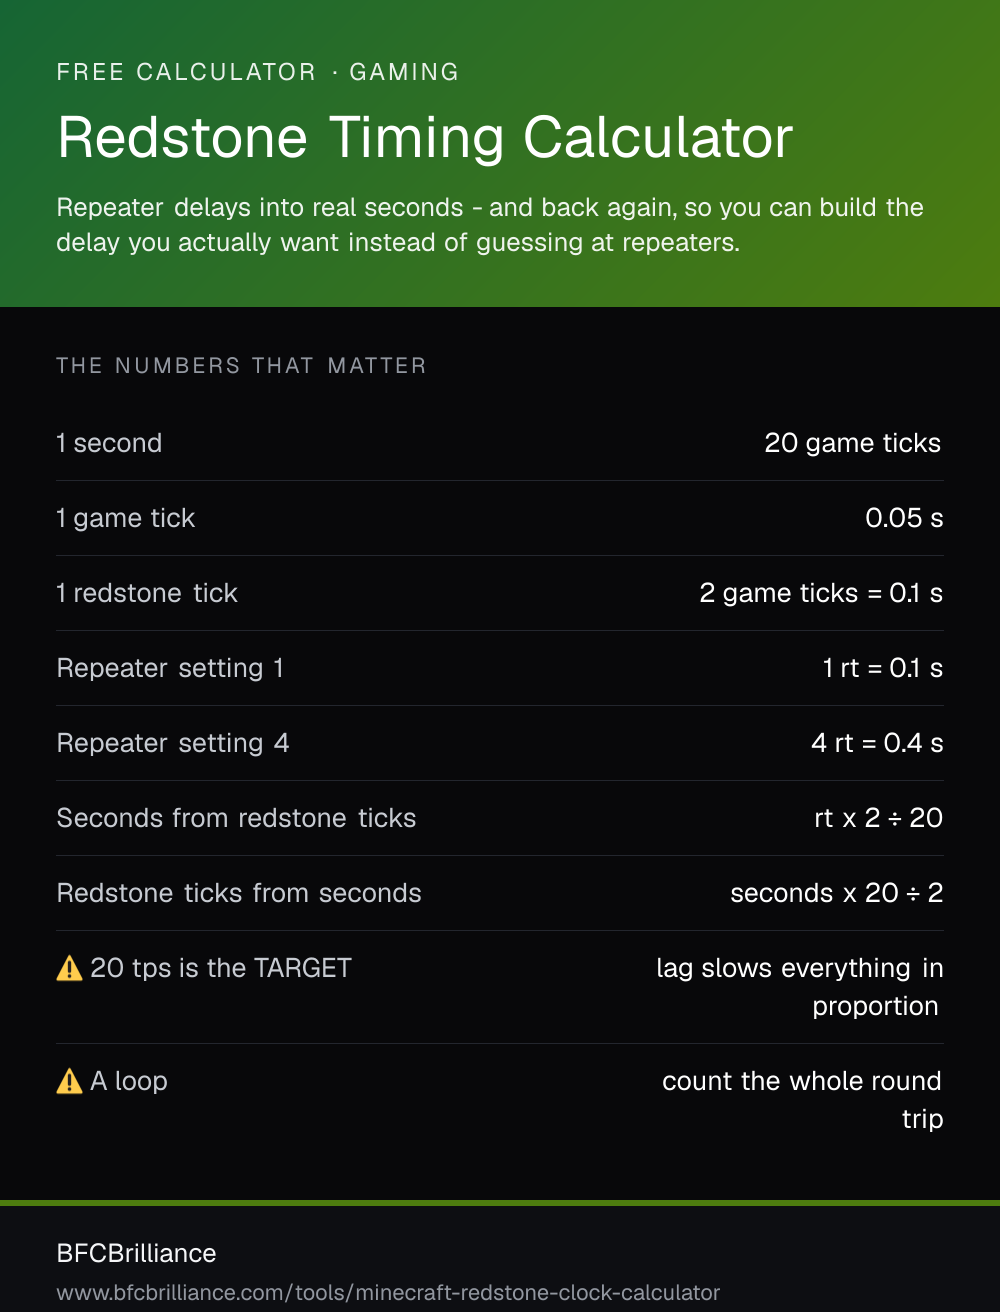Viewport: 1000px width, 1312px height.
Task: Click the seconds x 20 ÷ 2 formula
Action: 837,893
